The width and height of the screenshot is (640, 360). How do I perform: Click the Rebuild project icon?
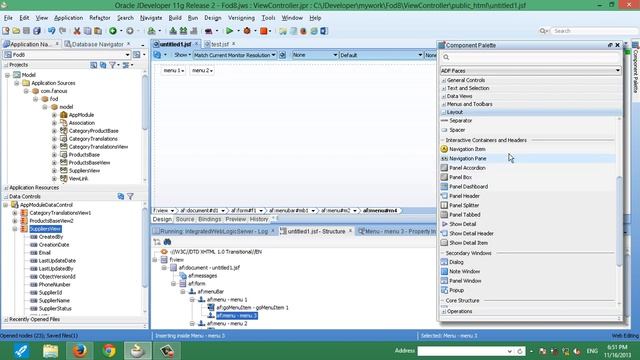[183, 31]
